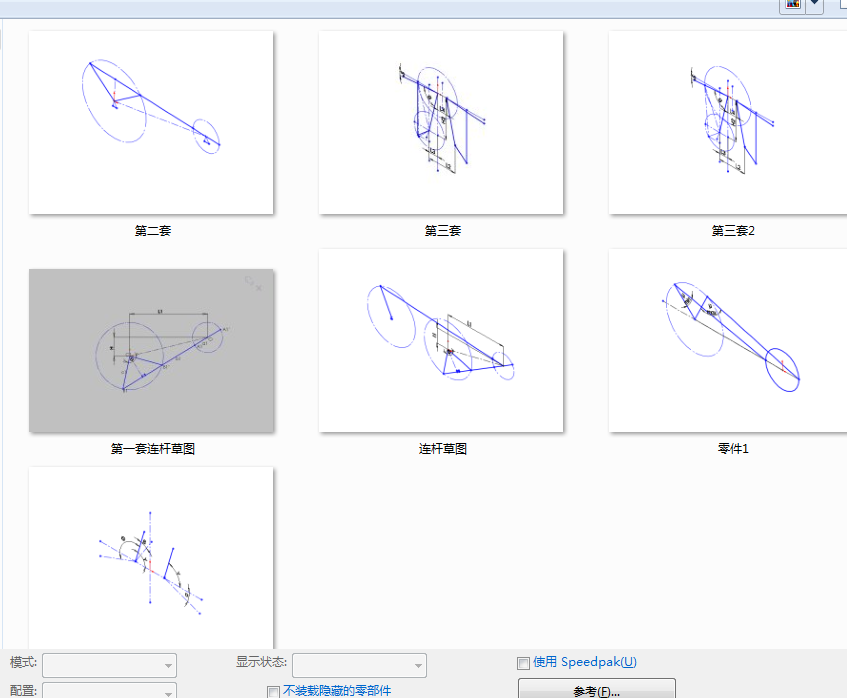Click the 第三套 file name

(x=442, y=231)
